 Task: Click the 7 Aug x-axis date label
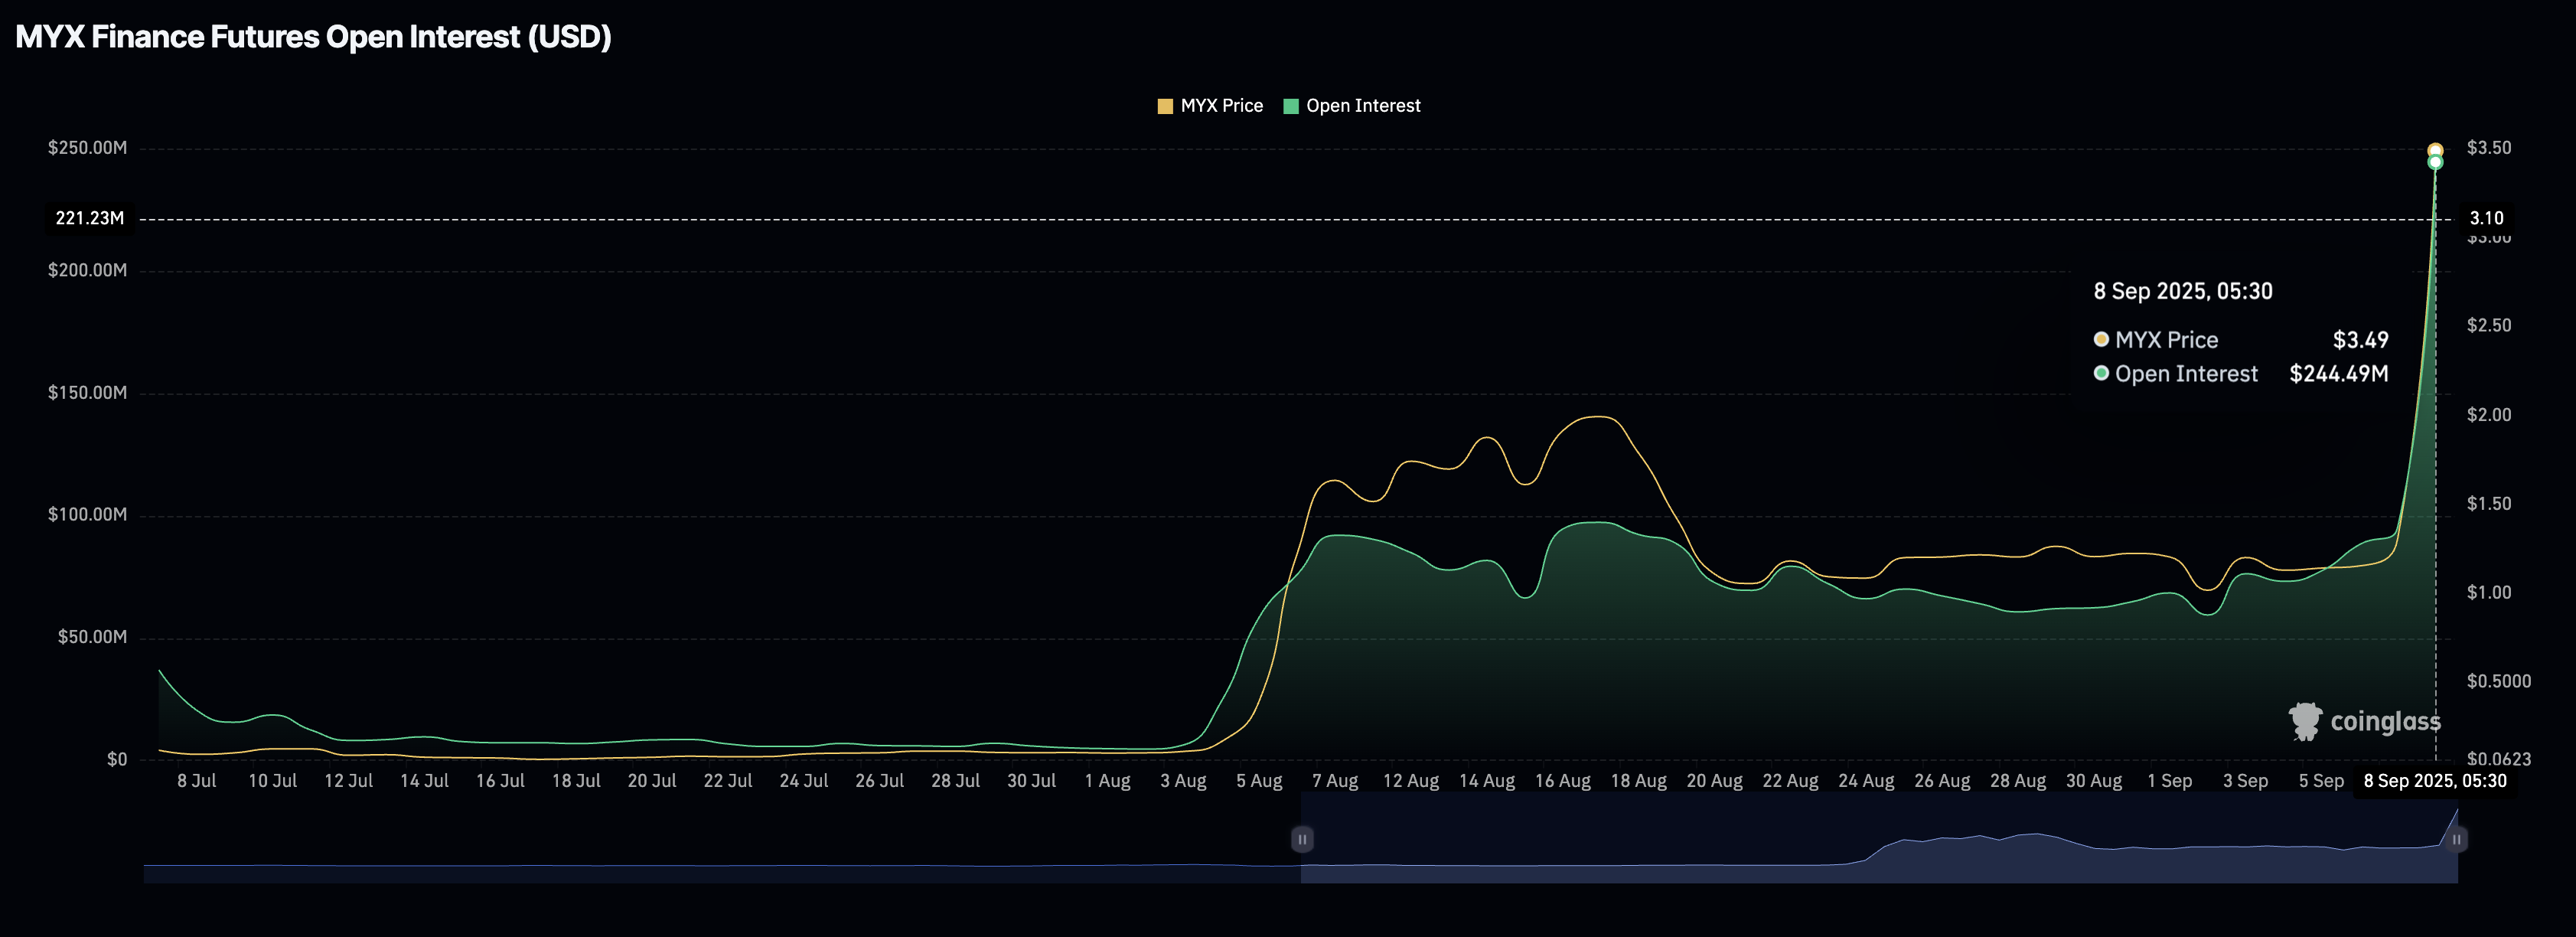pyautogui.click(x=1335, y=781)
